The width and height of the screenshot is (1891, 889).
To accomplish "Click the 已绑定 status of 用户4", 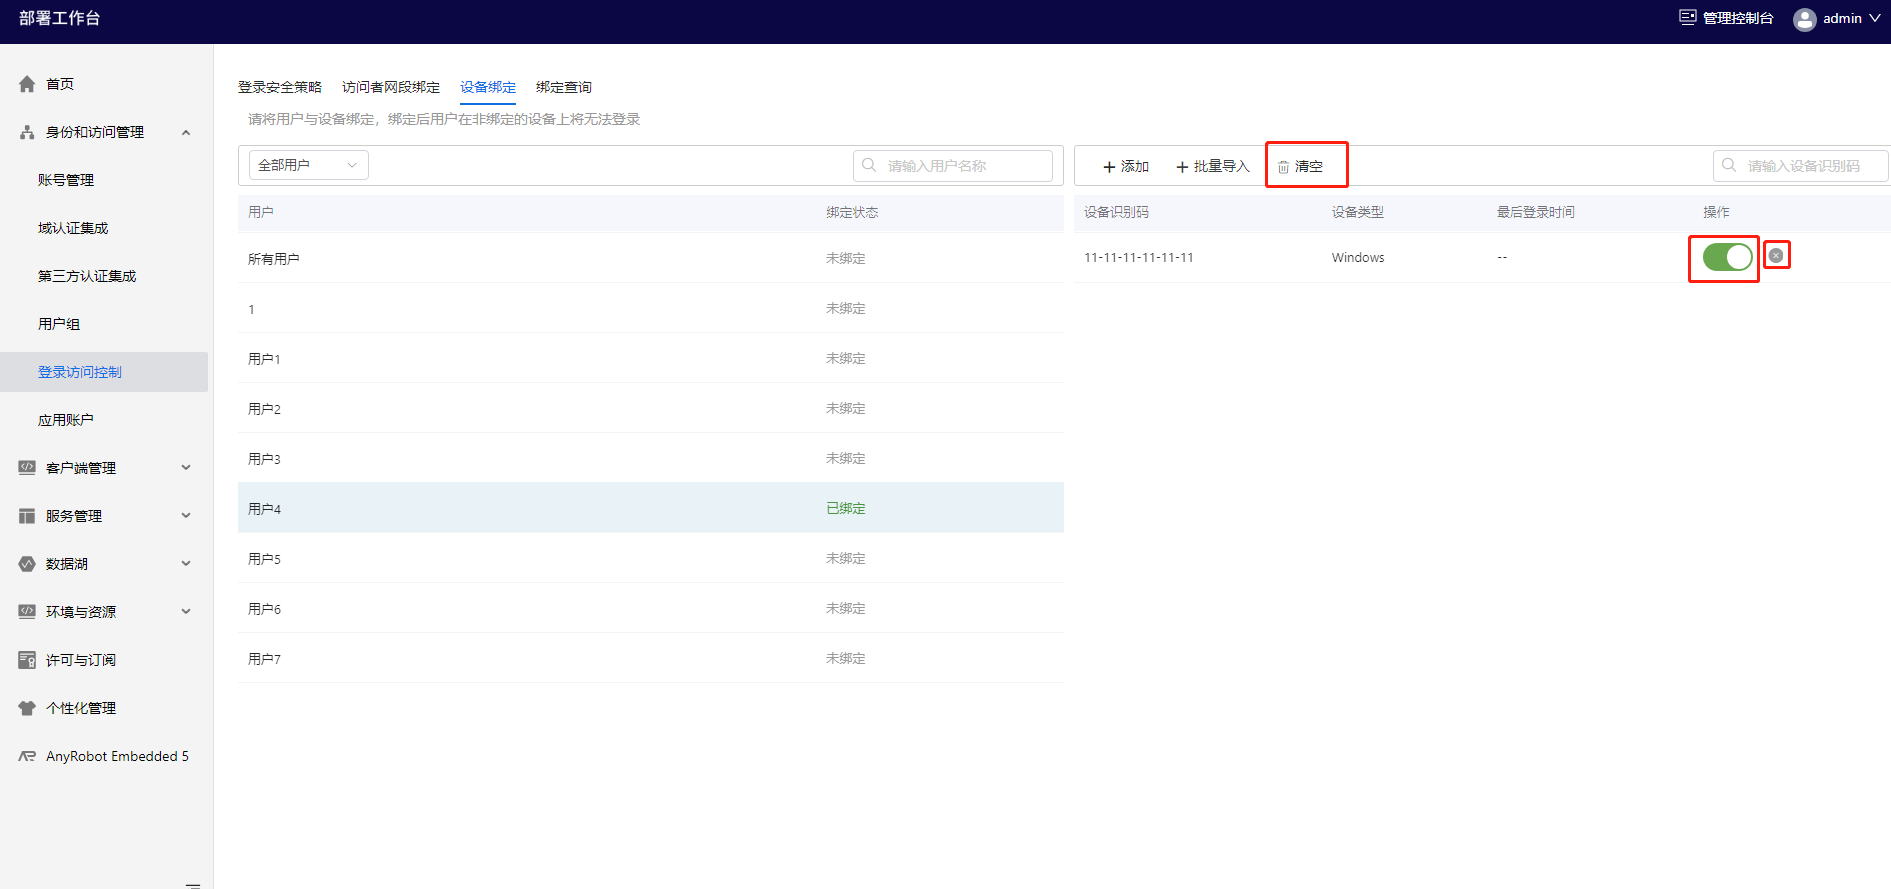I will pyautogui.click(x=846, y=508).
